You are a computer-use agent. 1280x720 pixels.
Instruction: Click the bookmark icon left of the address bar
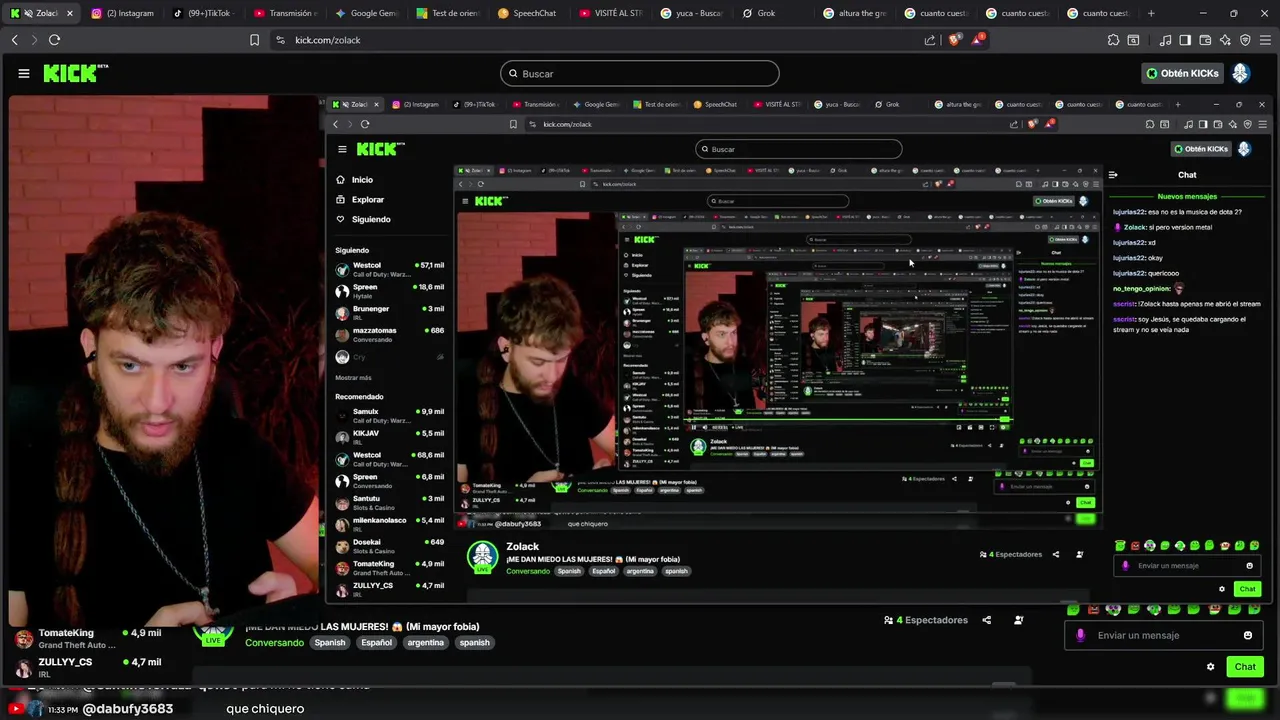pos(254,40)
